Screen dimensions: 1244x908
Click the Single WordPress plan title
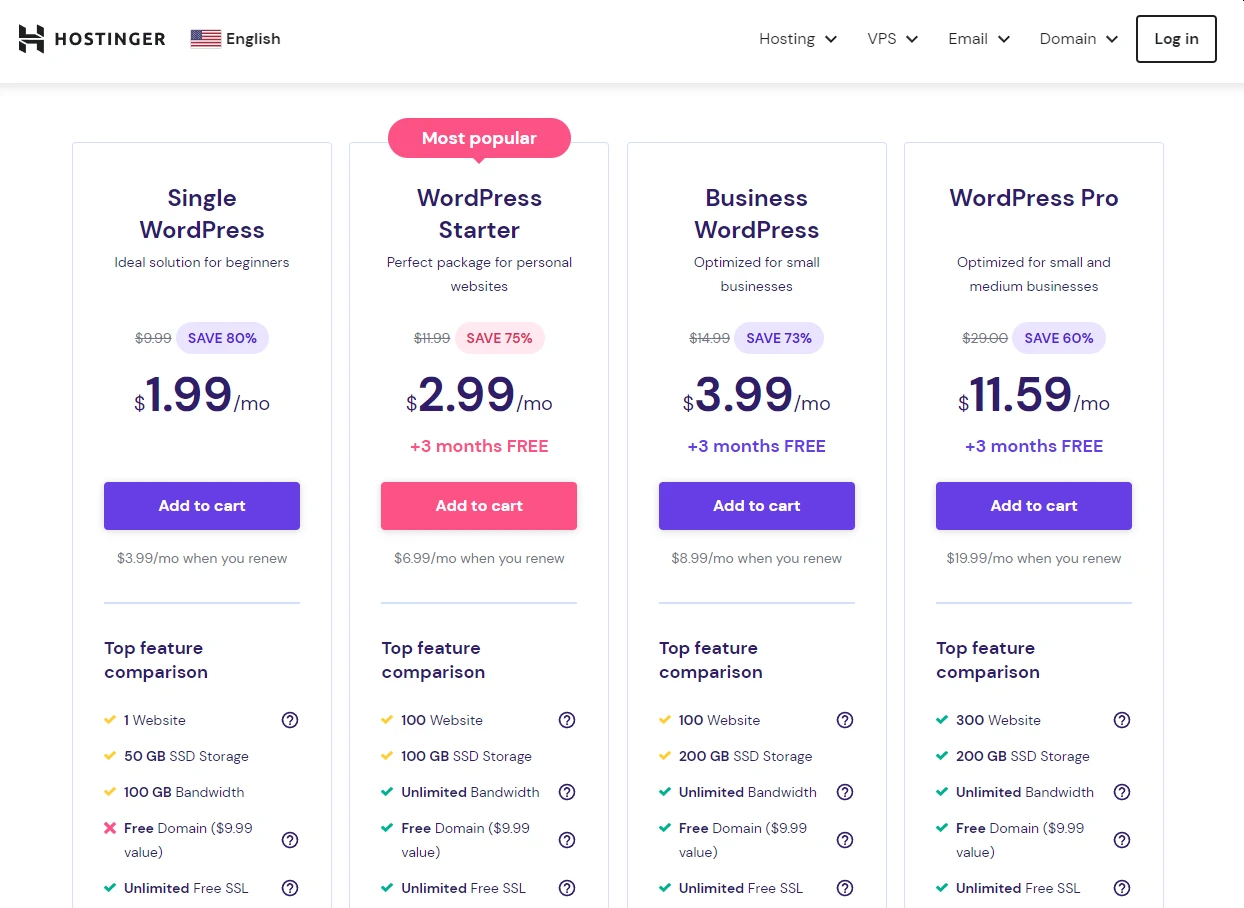pyautogui.click(x=202, y=214)
